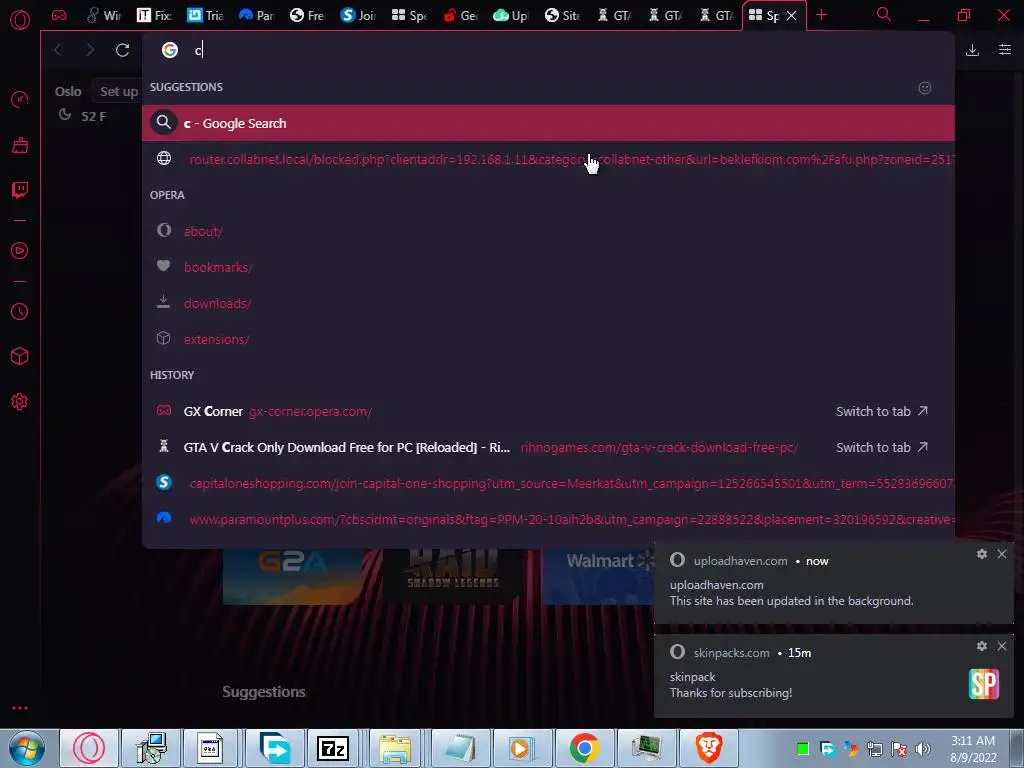
Task: Switch to the Fix tab
Action: click(x=154, y=15)
